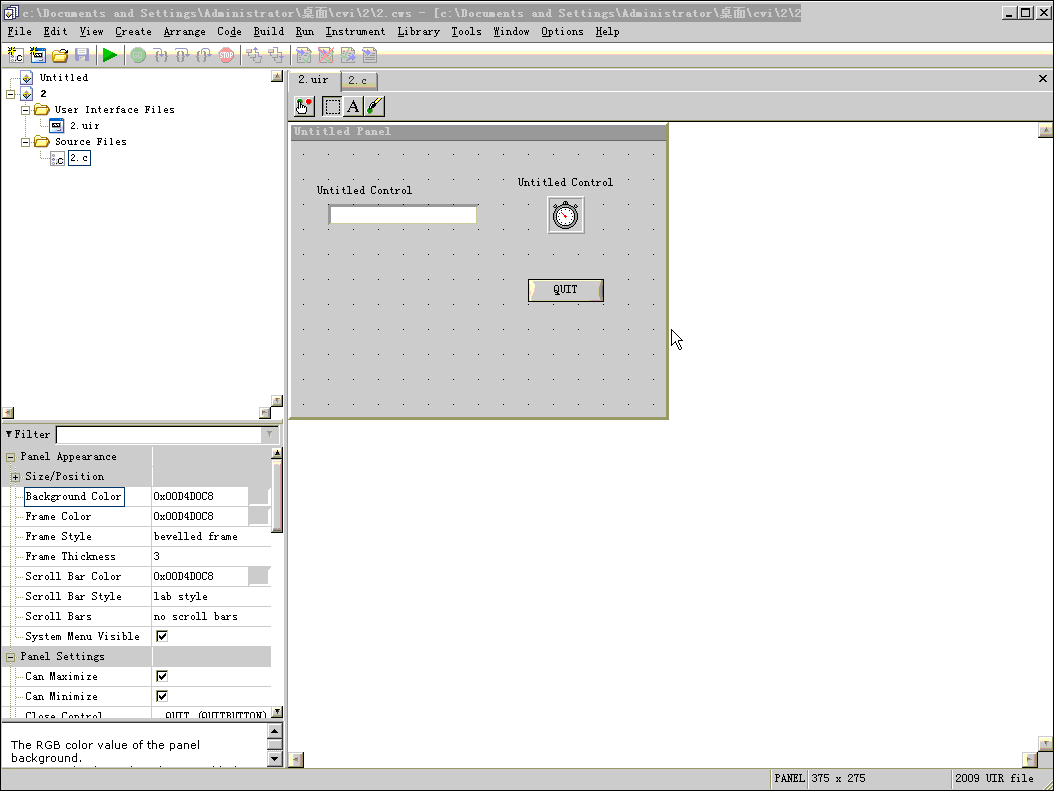Click the Frame Color swatch
The image size is (1054, 791).
tap(259, 517)
